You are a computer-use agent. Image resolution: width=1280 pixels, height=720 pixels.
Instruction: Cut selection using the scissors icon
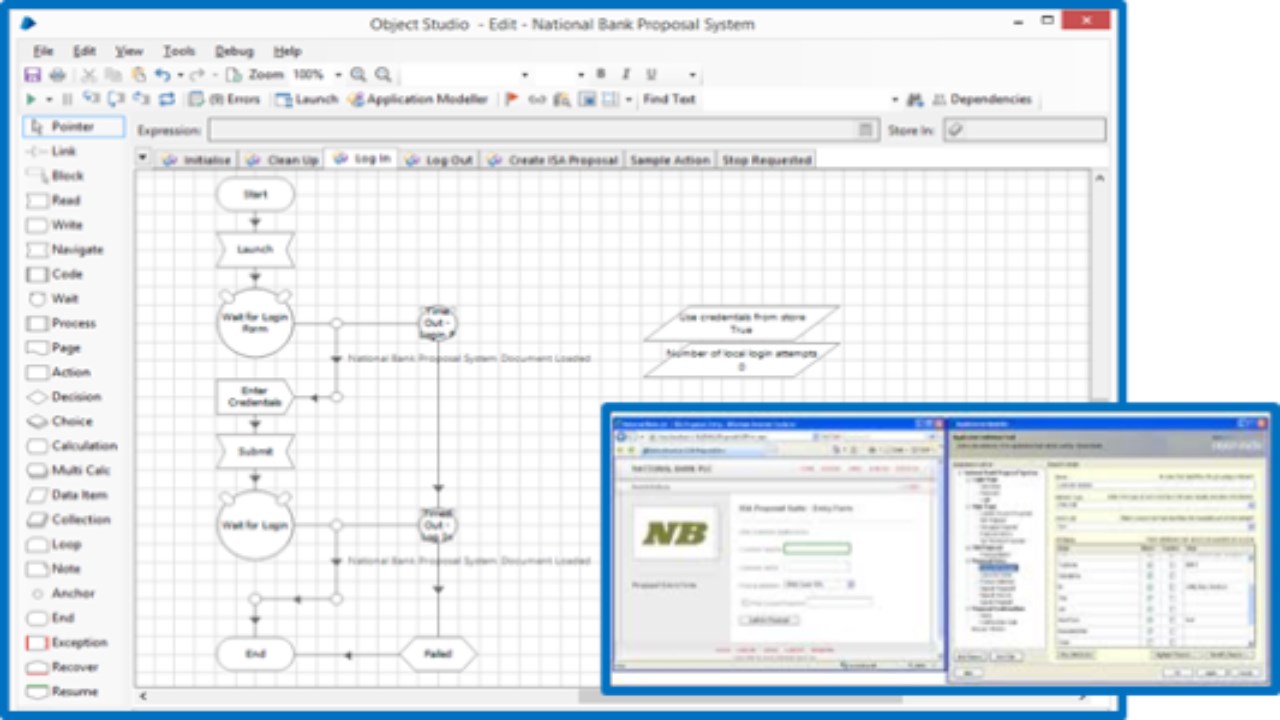pyautogui.click(x=90, y=75)
